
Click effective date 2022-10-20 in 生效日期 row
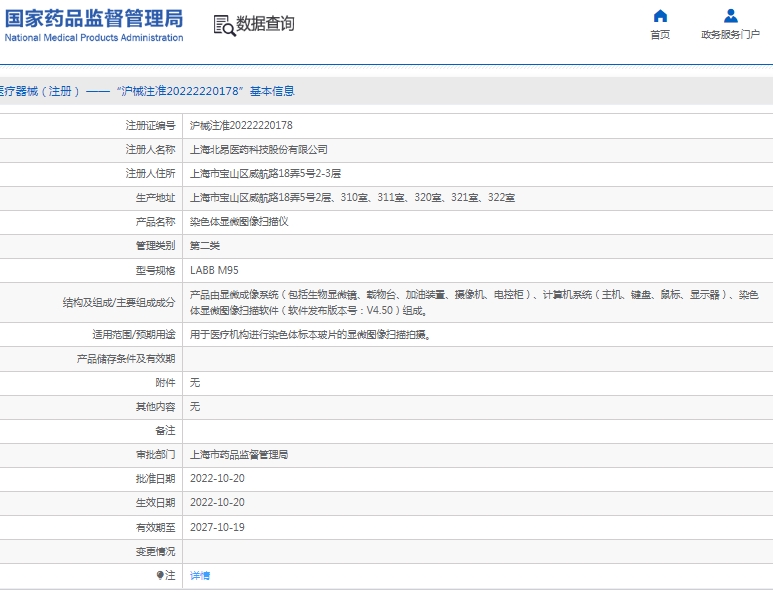coord(217,502)
